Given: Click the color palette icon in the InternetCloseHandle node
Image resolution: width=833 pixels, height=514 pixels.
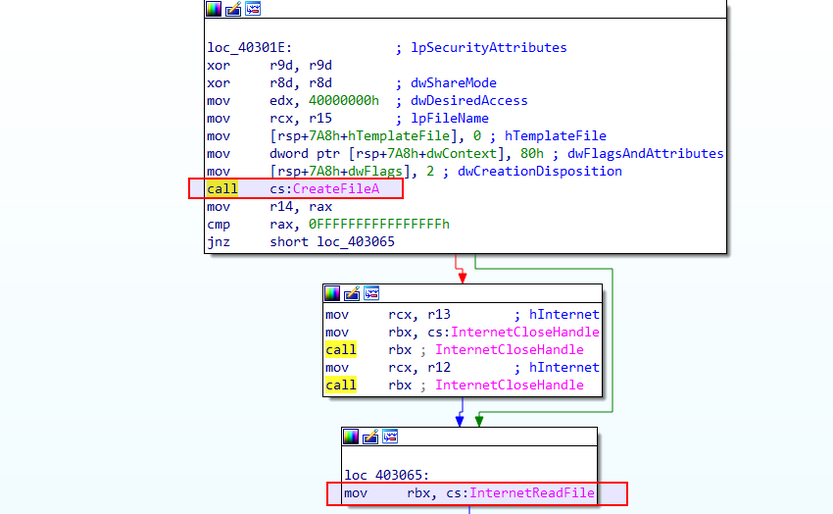Looking at the screenshot, I should pos(332,293).
